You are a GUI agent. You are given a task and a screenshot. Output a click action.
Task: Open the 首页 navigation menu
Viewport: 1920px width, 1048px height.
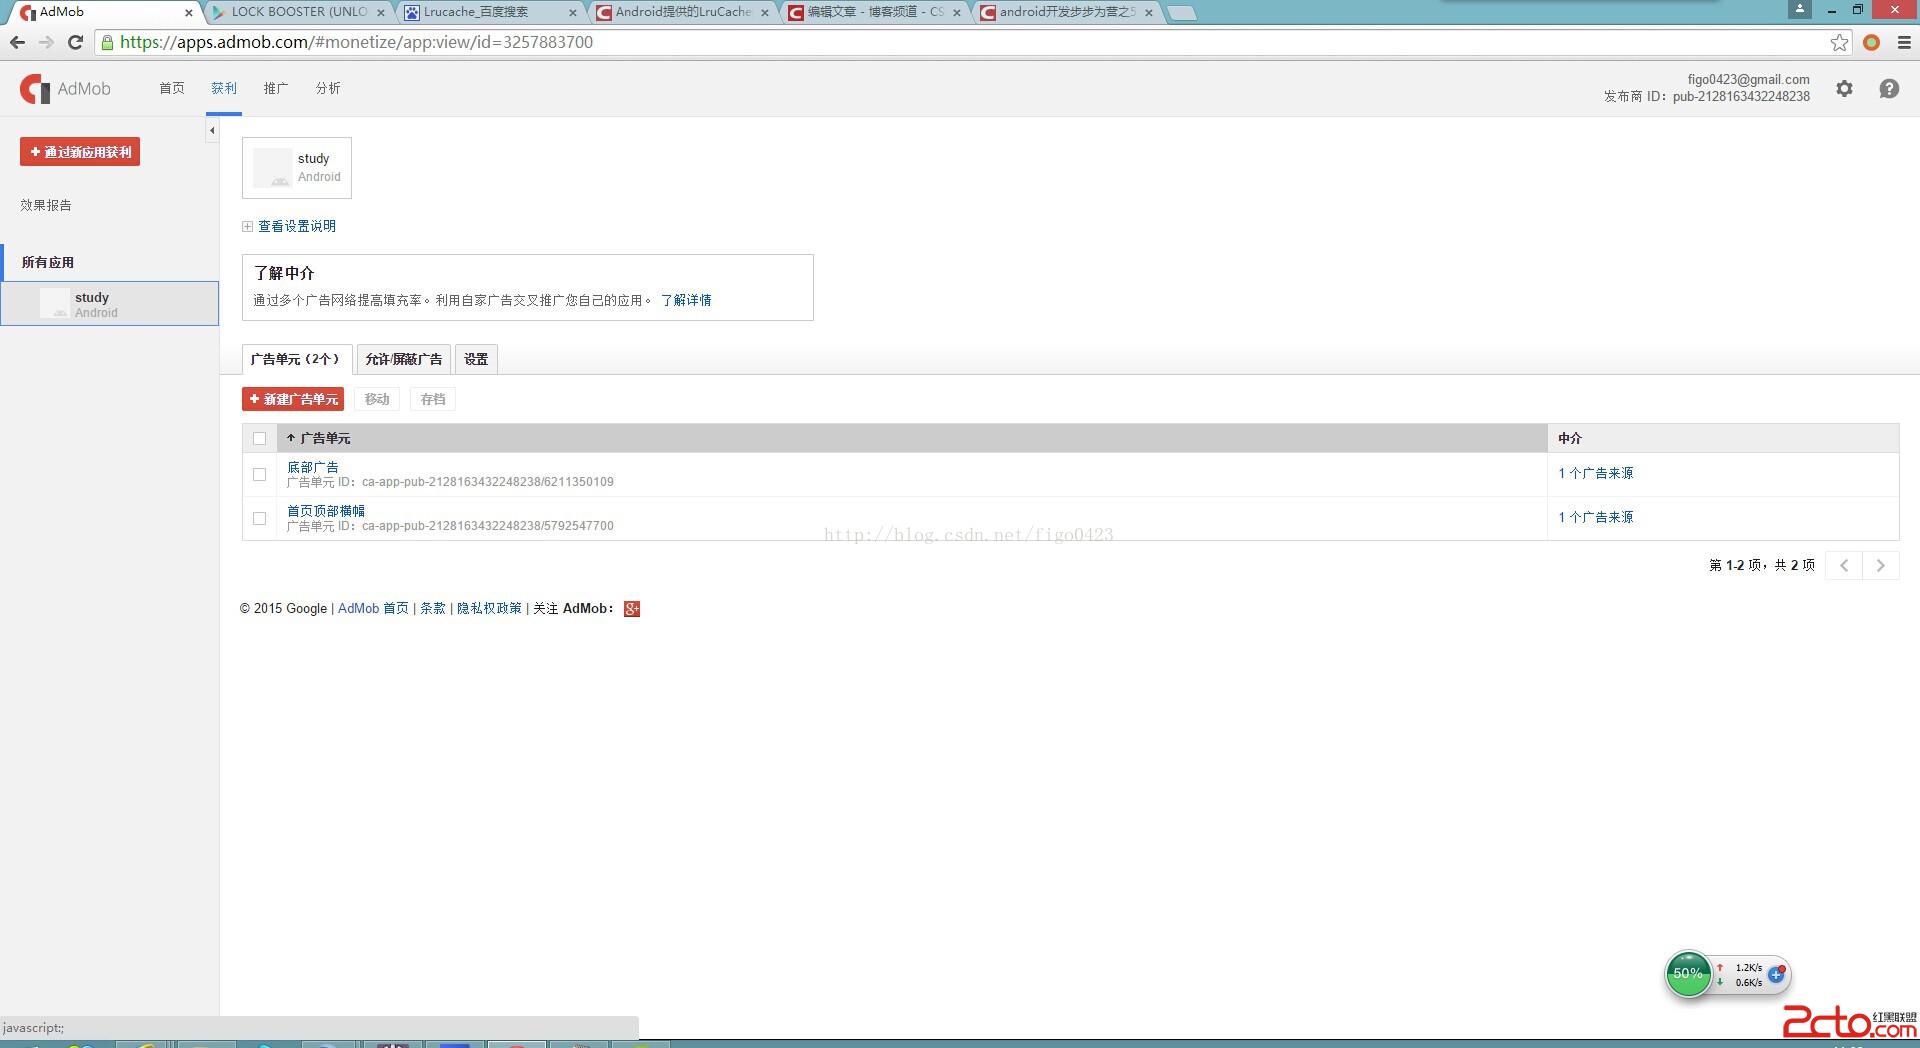click(172, 88)
